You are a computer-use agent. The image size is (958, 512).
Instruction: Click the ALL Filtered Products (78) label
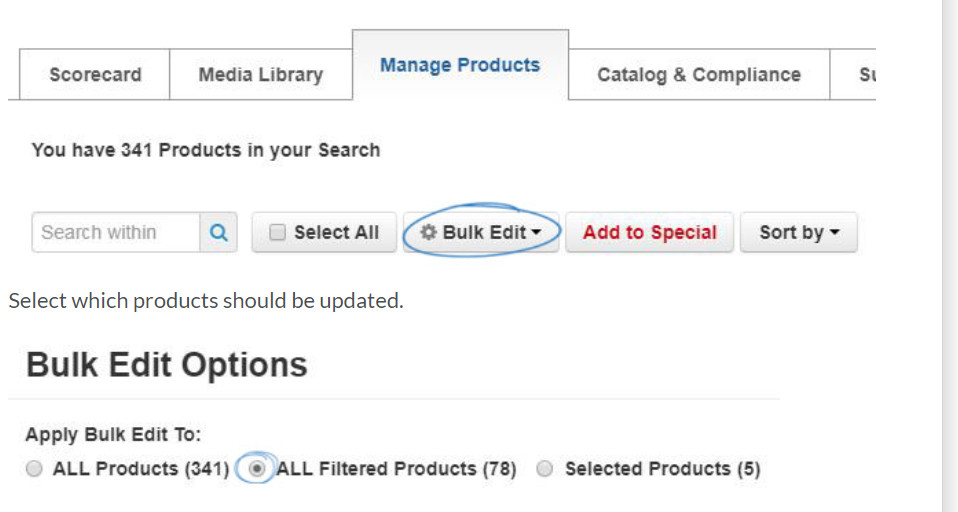point(397,469)
